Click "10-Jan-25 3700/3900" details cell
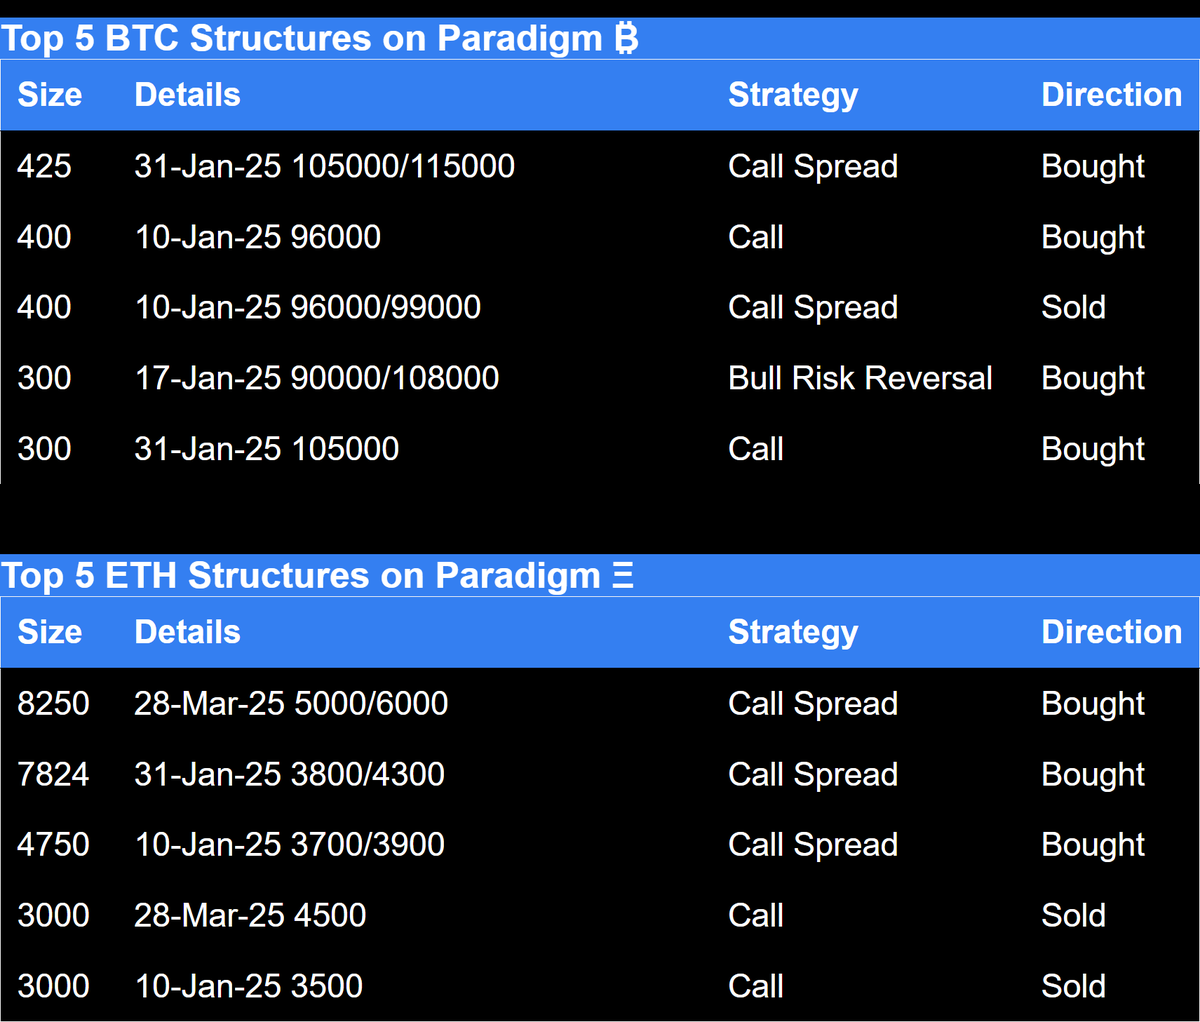Viewport: 1200px width, 1022px height. [289, 844]
